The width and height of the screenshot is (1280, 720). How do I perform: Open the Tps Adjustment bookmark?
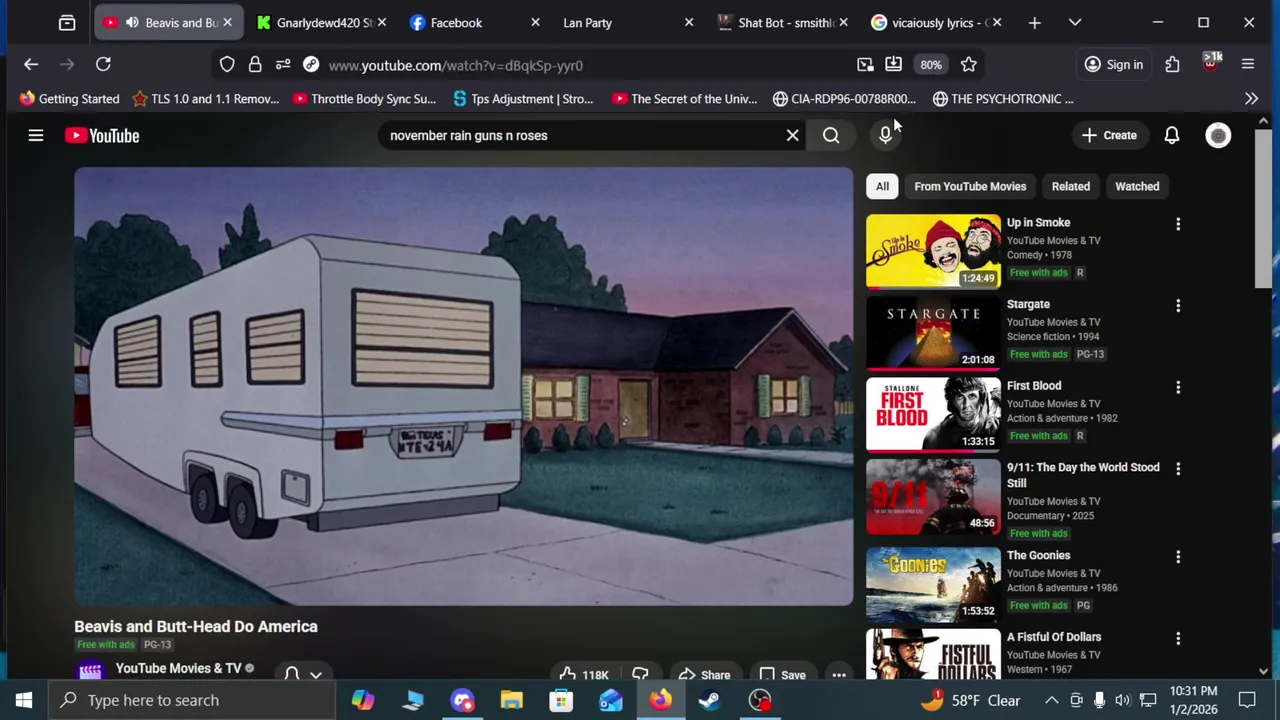(523, 99)
